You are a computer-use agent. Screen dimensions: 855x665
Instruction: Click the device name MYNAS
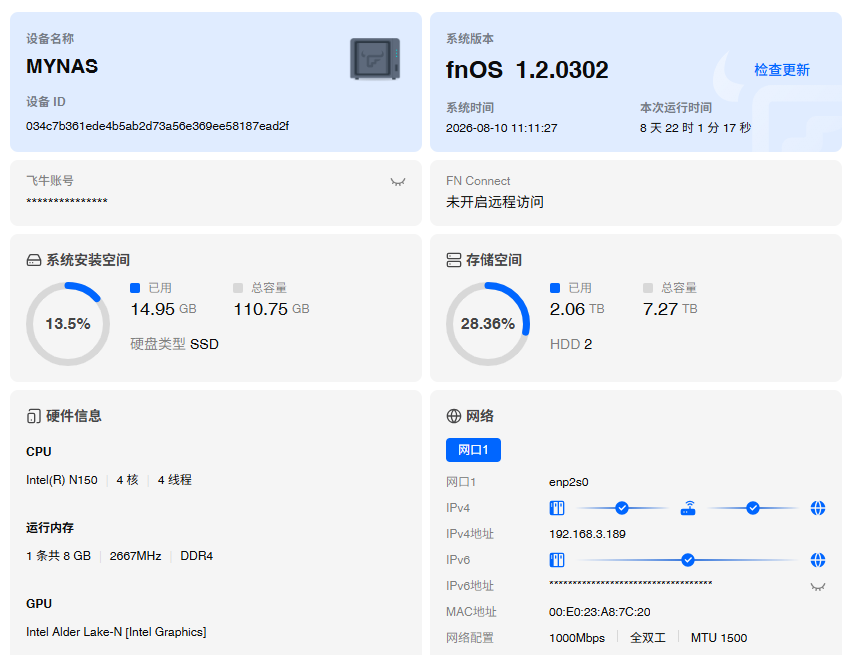62,66
